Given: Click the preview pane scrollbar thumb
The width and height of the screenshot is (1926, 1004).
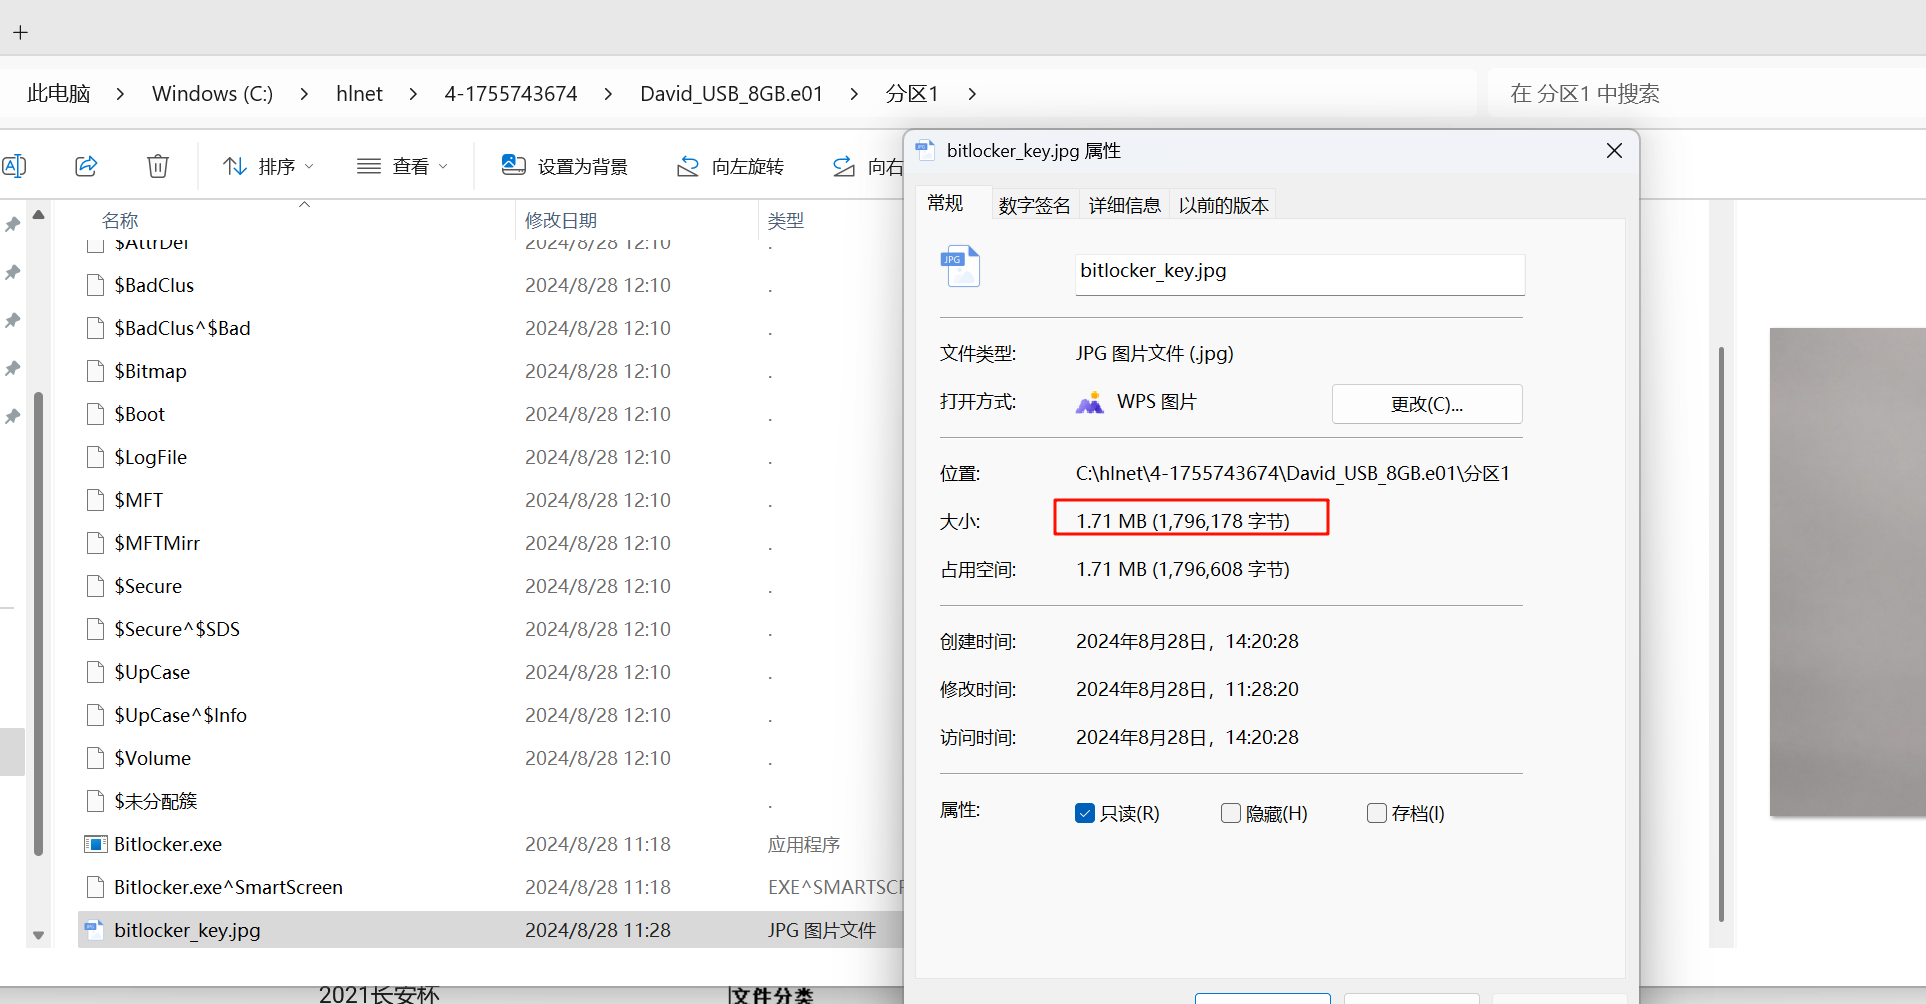Looking at the screenshot, I should 1721,634.
